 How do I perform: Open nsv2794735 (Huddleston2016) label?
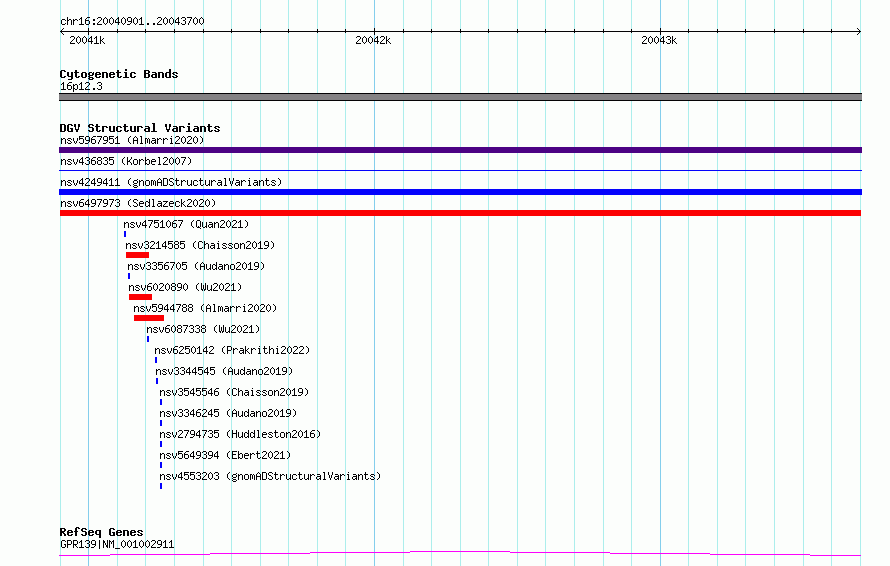[x=240, y=434]
